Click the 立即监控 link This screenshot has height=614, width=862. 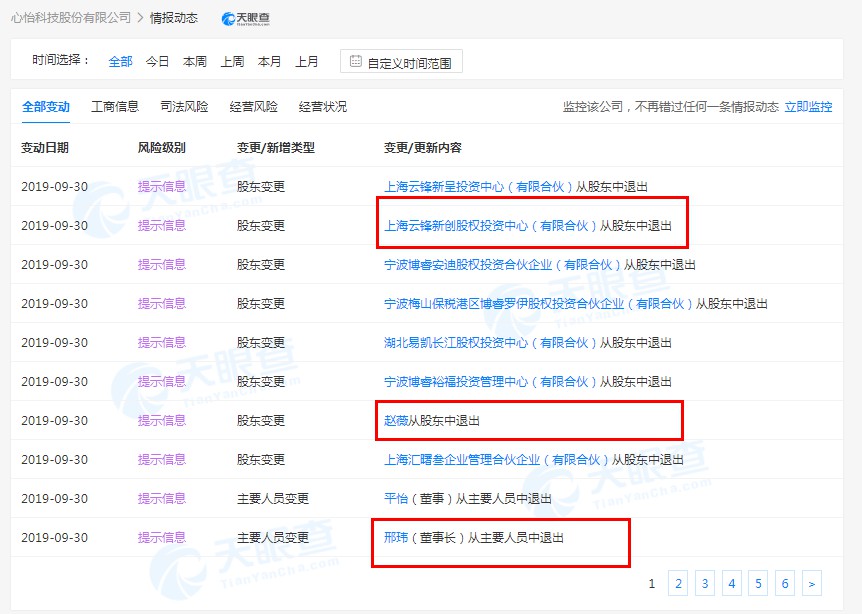[808, 107]
